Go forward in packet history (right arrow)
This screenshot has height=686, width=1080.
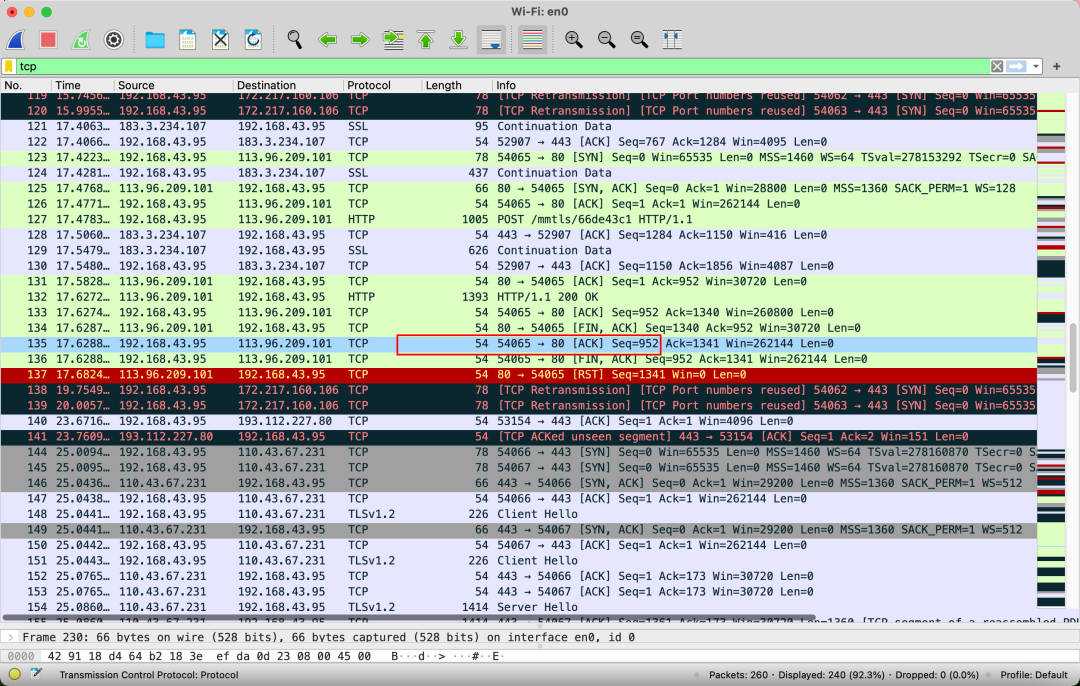coord(360,40)
